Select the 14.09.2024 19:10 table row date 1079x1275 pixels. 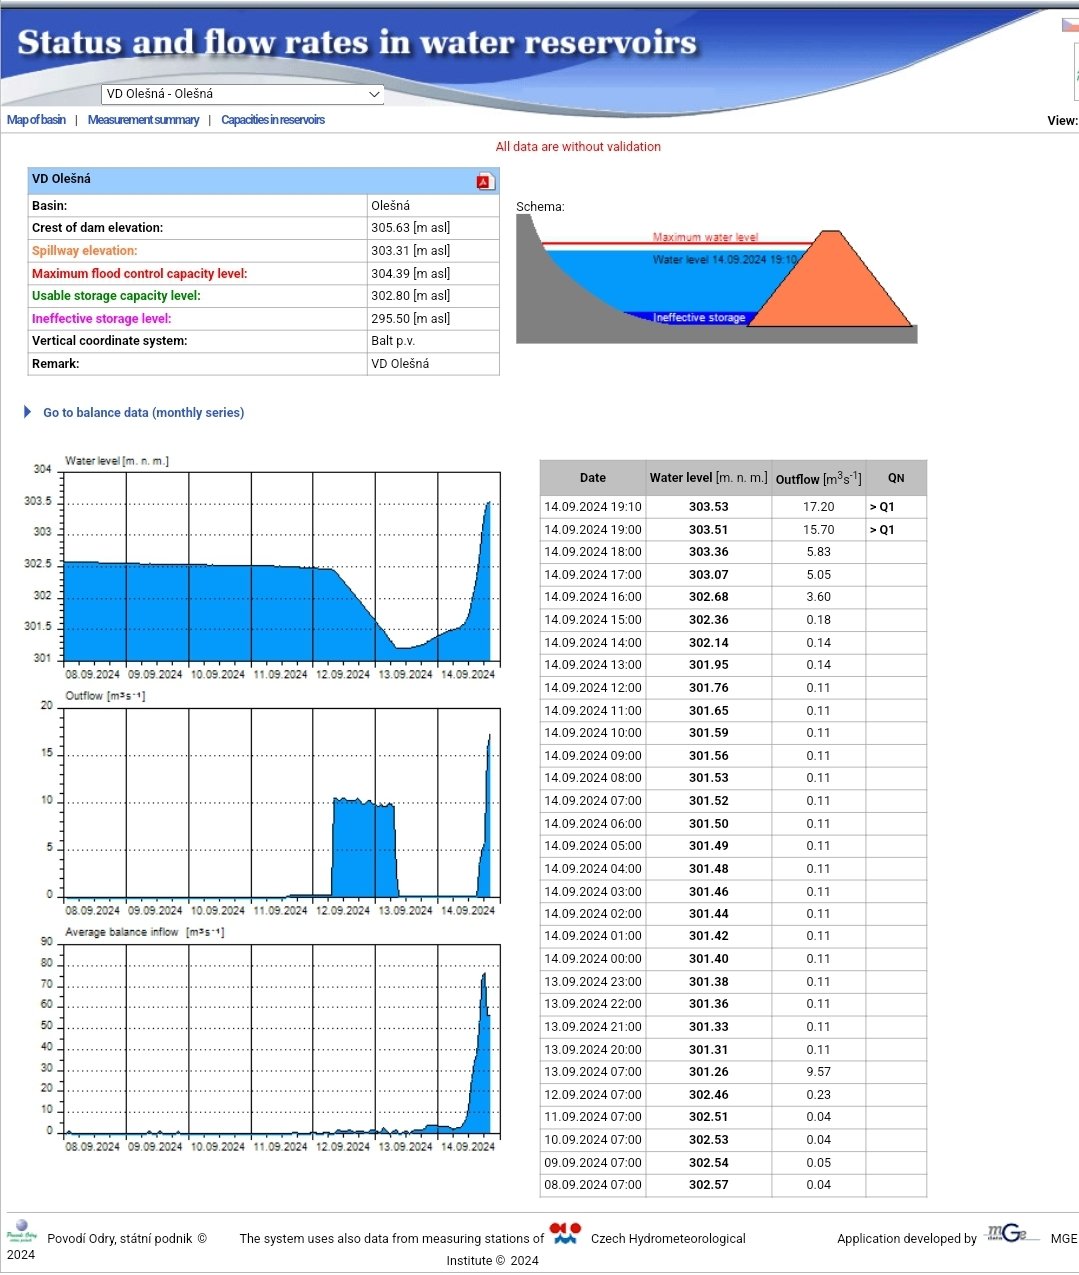point(593,507)
